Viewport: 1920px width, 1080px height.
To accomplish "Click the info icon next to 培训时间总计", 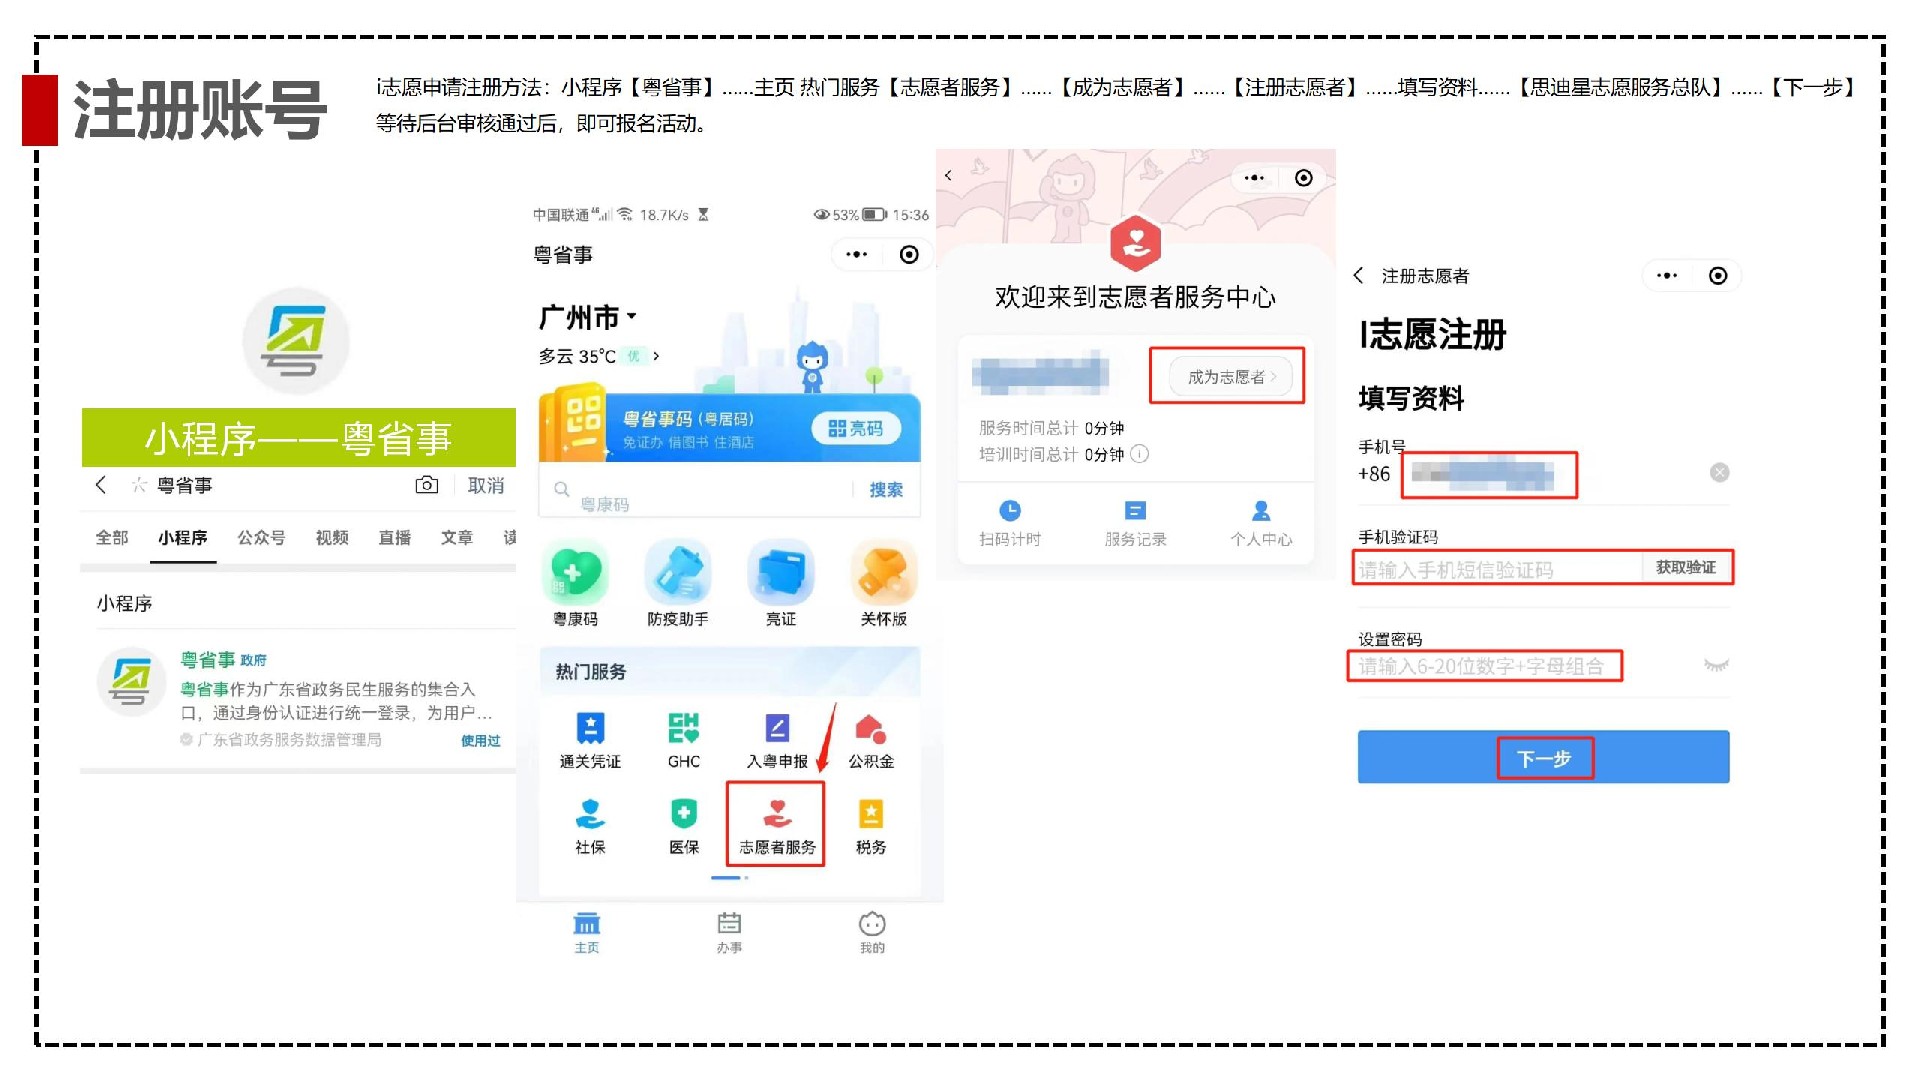I will coord(1140,454).
